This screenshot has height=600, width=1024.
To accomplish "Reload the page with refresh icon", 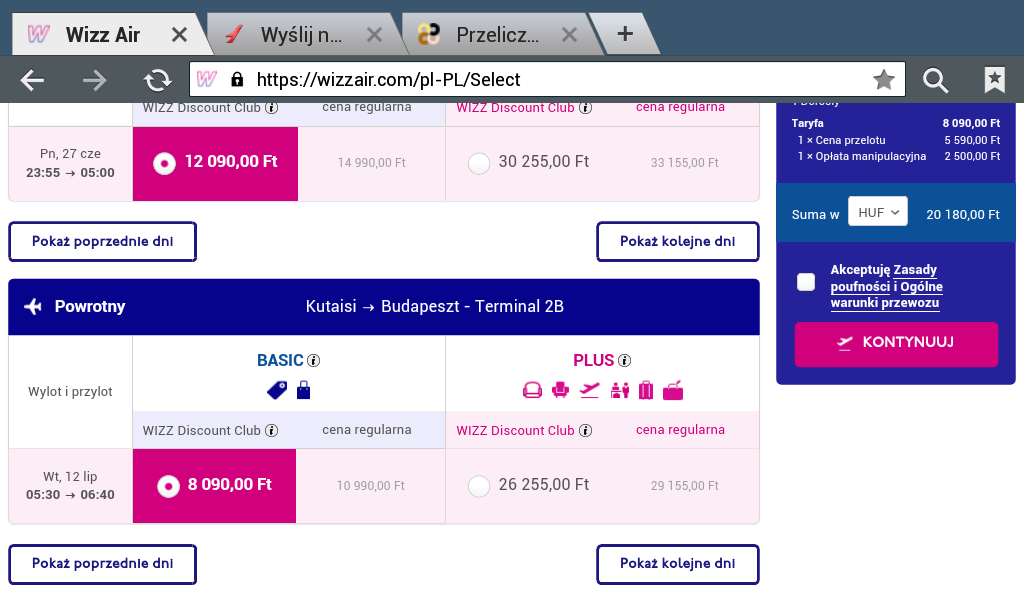I will point(157,80).
